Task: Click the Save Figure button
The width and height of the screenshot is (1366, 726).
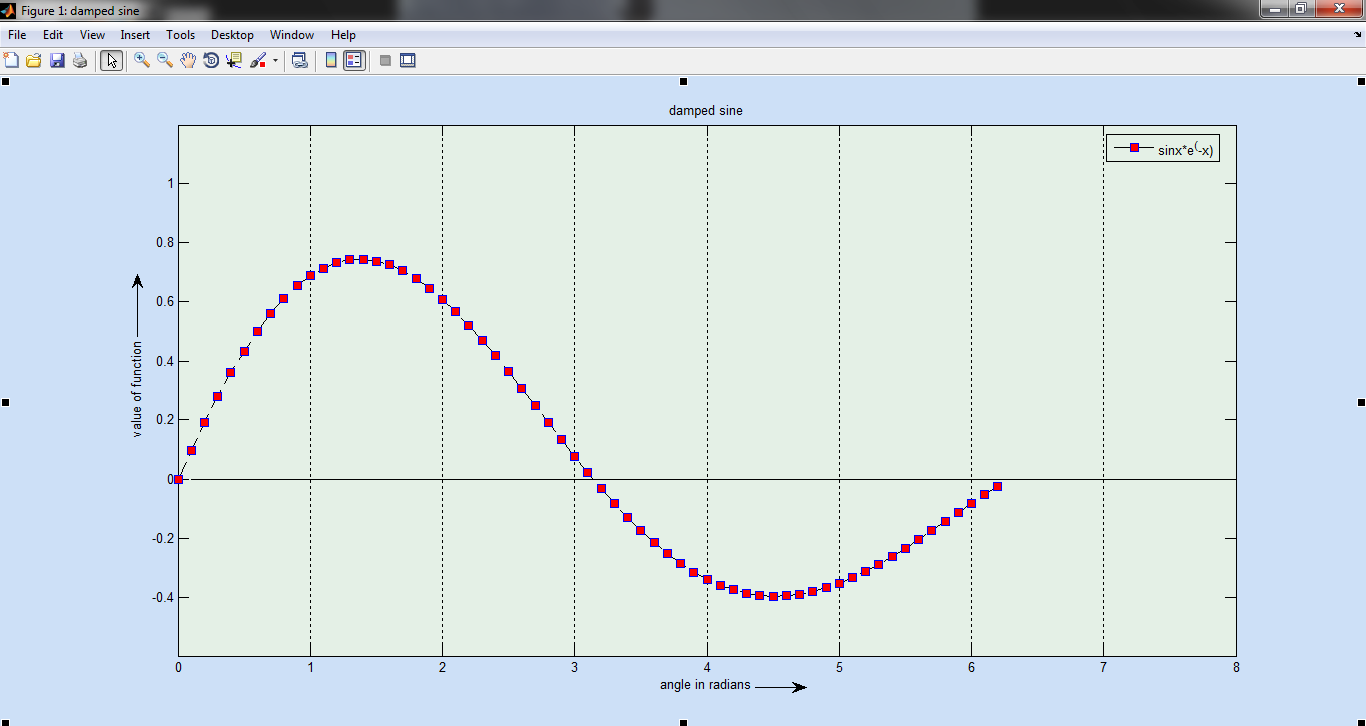Action: click(56, 60)
